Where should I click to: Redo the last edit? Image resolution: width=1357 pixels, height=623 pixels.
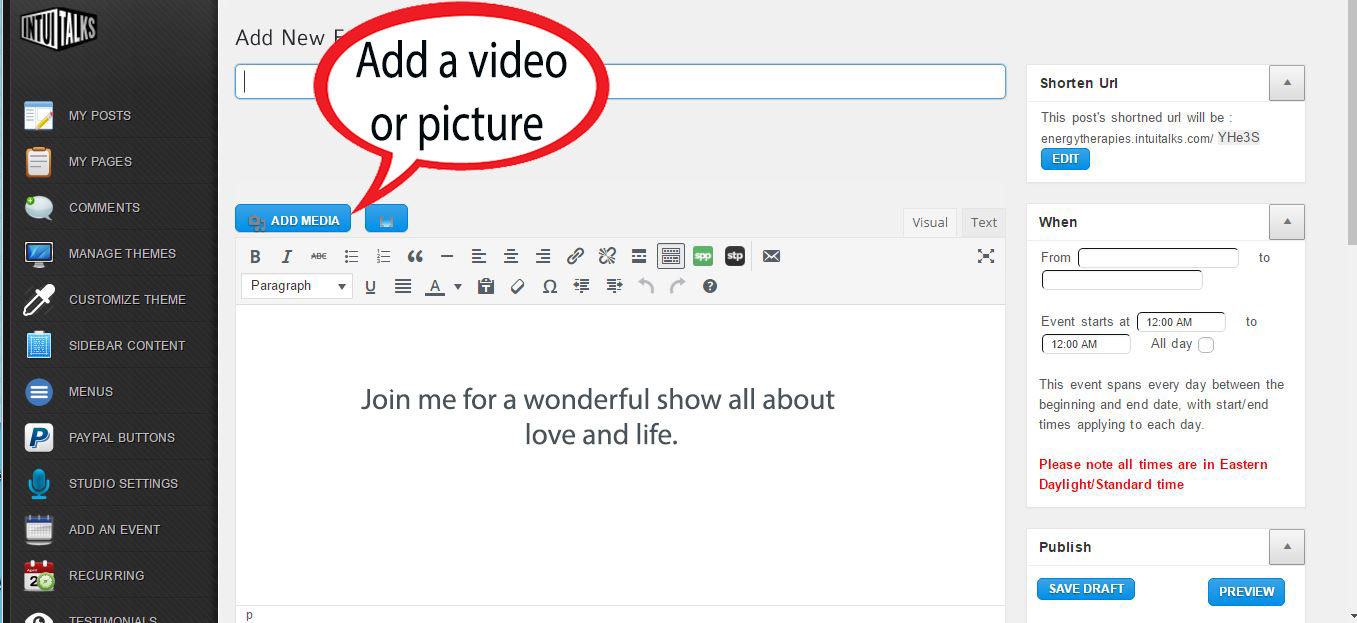(678, 286)
